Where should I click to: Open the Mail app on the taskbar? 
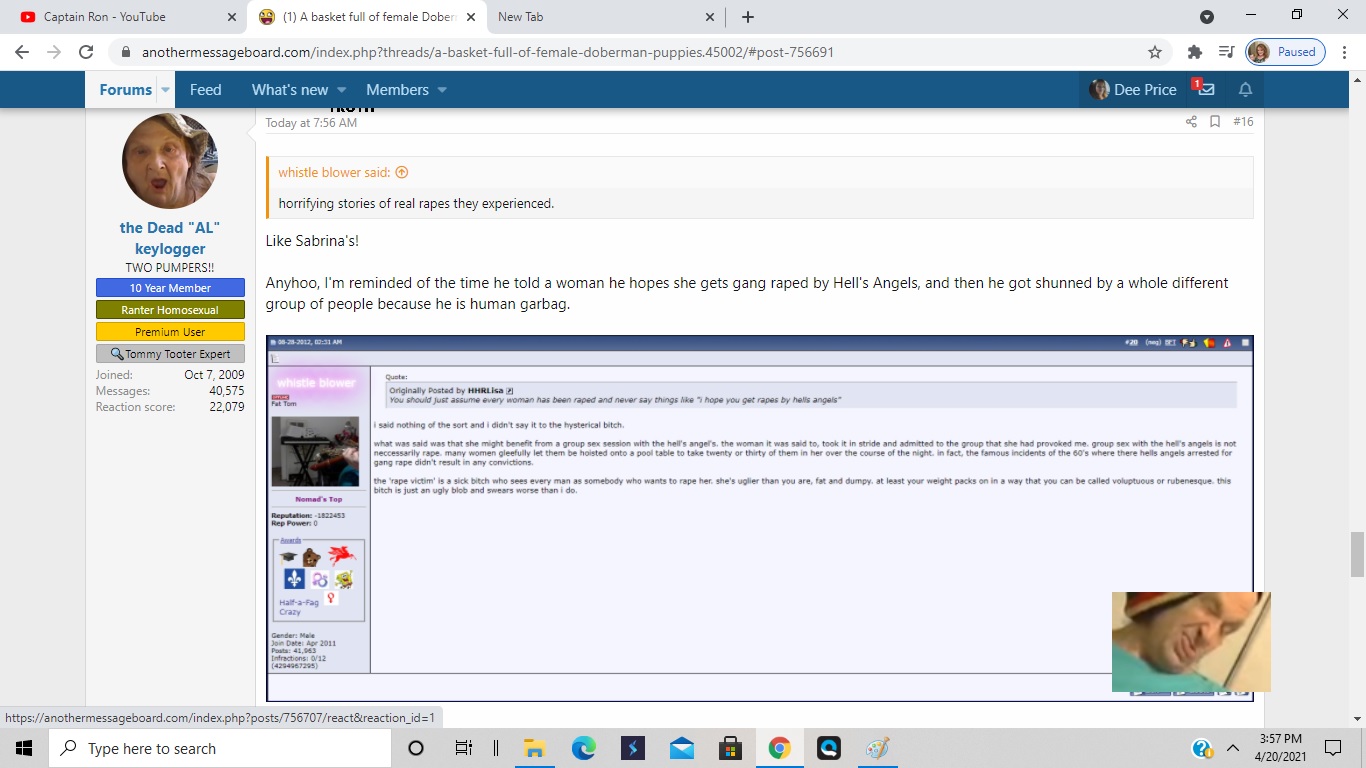[682, 748]
